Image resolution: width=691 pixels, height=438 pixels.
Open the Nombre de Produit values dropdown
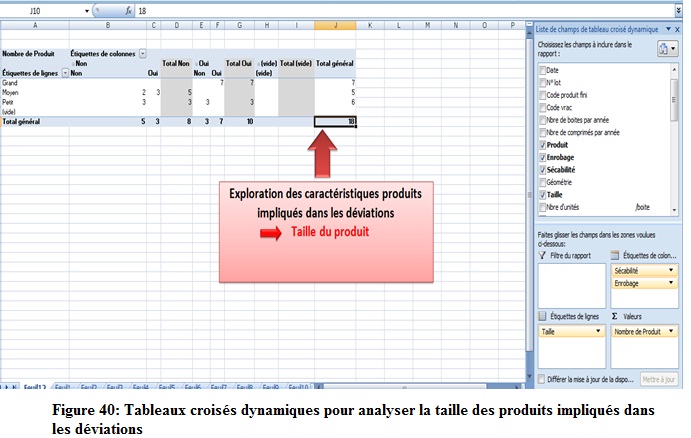[671, 331]
